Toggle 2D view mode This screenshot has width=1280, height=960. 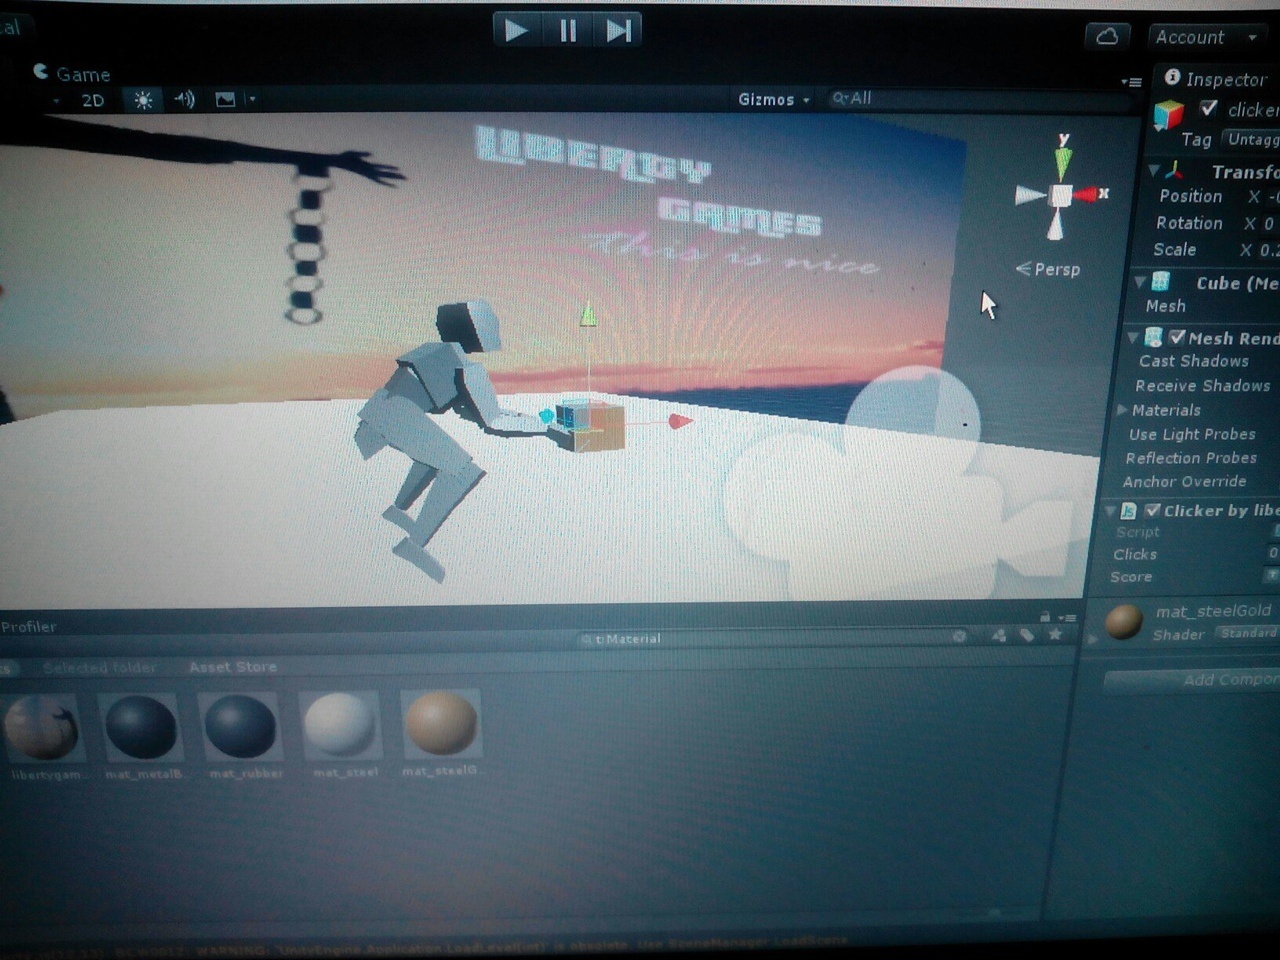point(92,100)
